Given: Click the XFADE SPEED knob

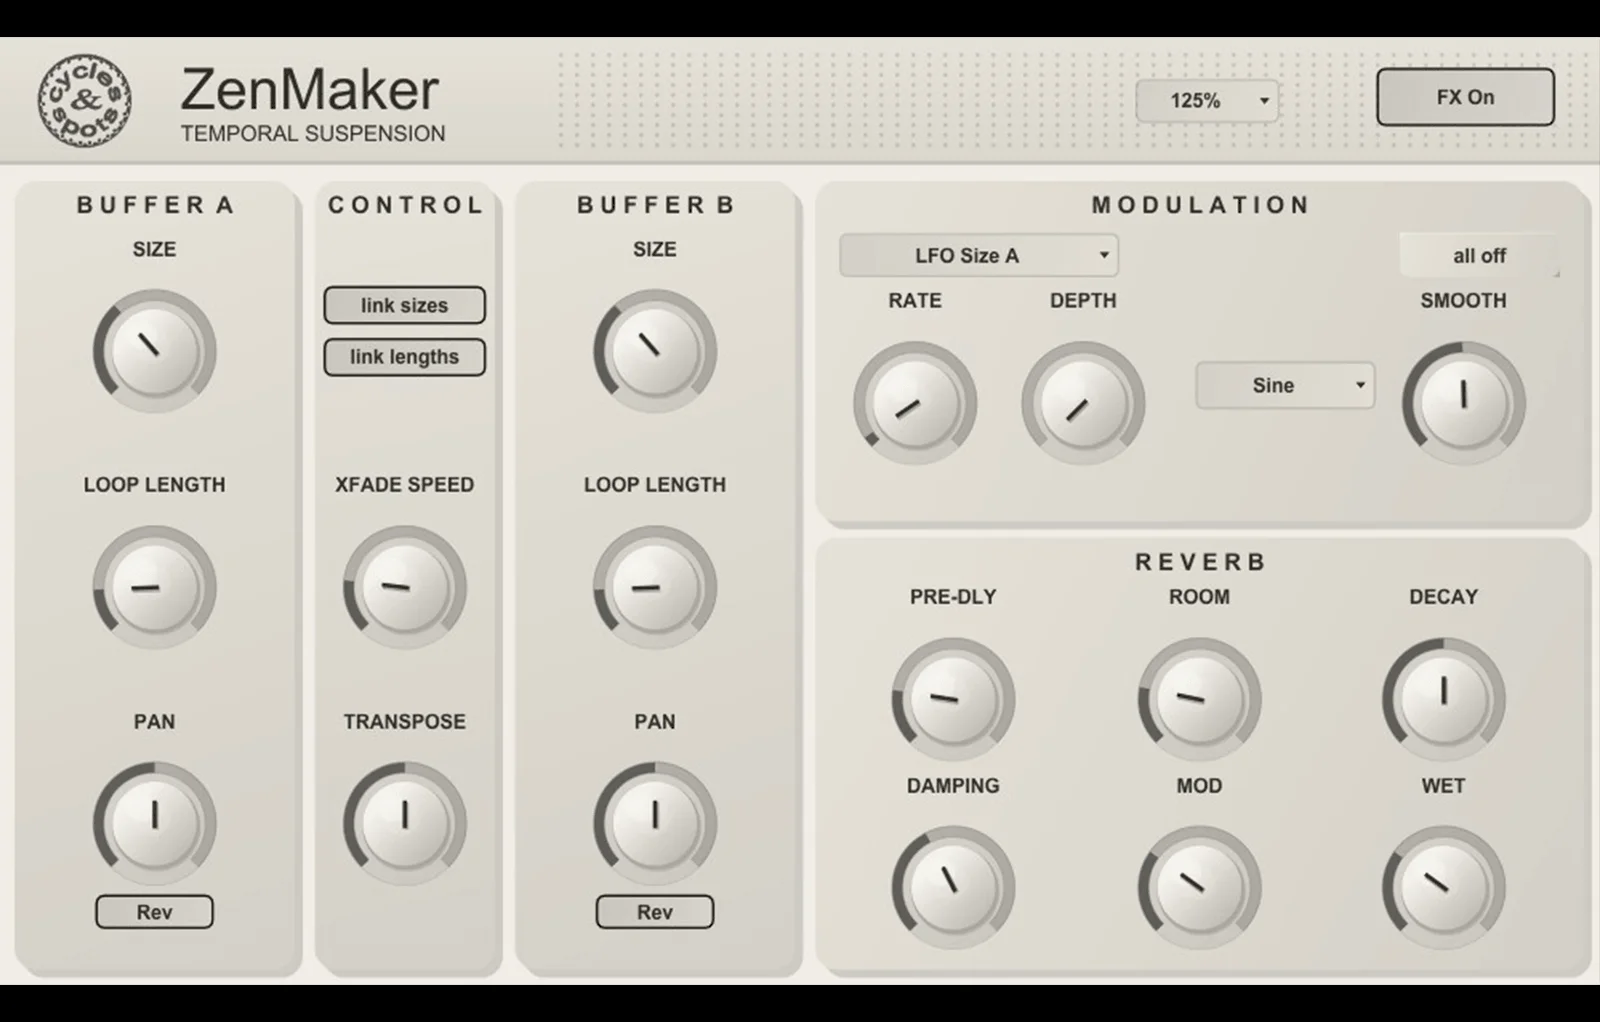Looking at the screenshot, I should pos(404,587).
